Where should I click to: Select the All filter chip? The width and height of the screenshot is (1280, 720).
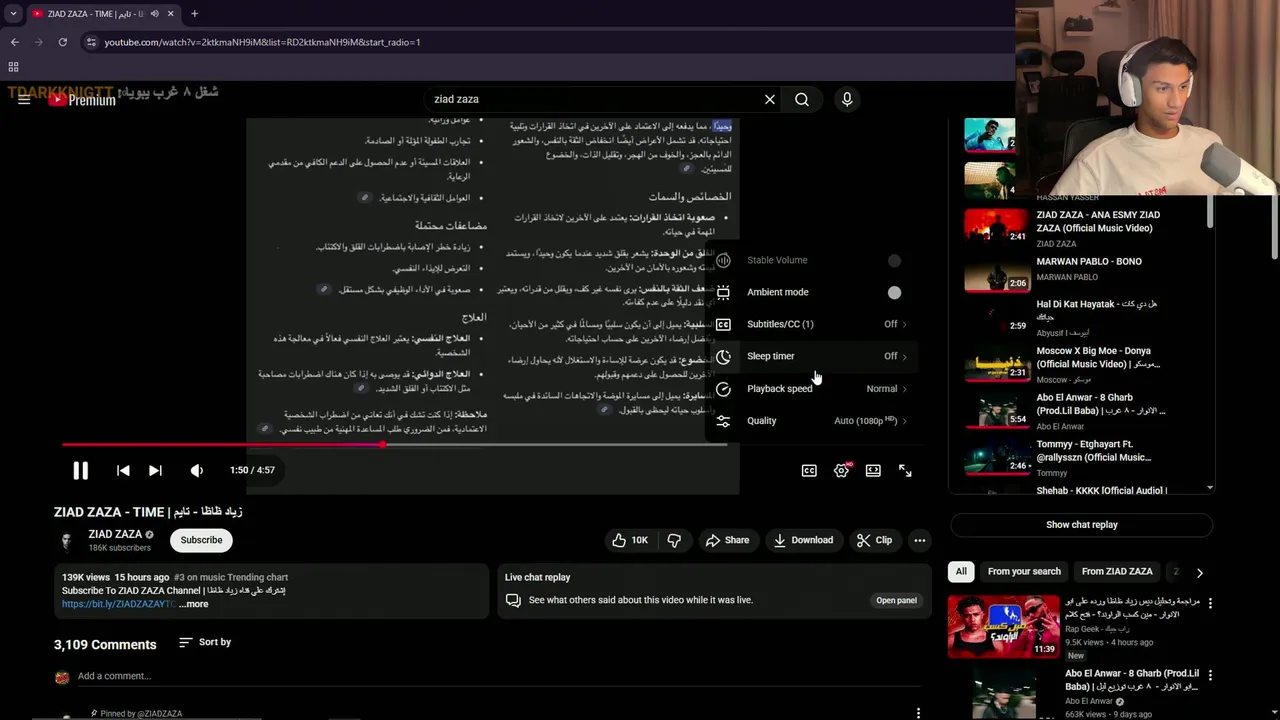(961, 571)
